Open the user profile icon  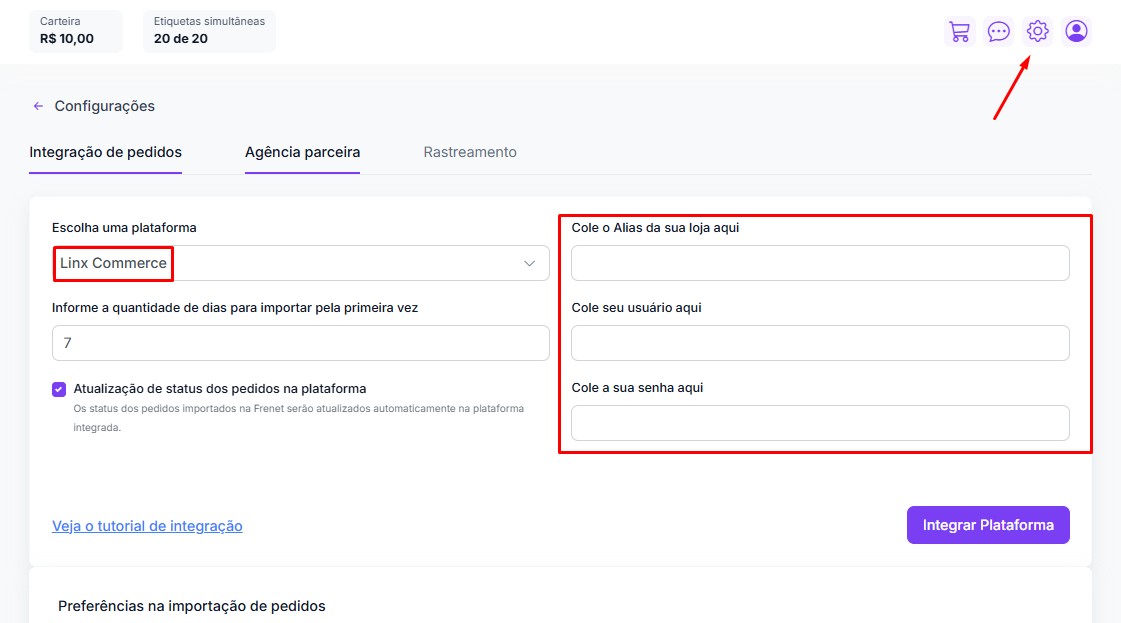click(x=1076, y=32)
